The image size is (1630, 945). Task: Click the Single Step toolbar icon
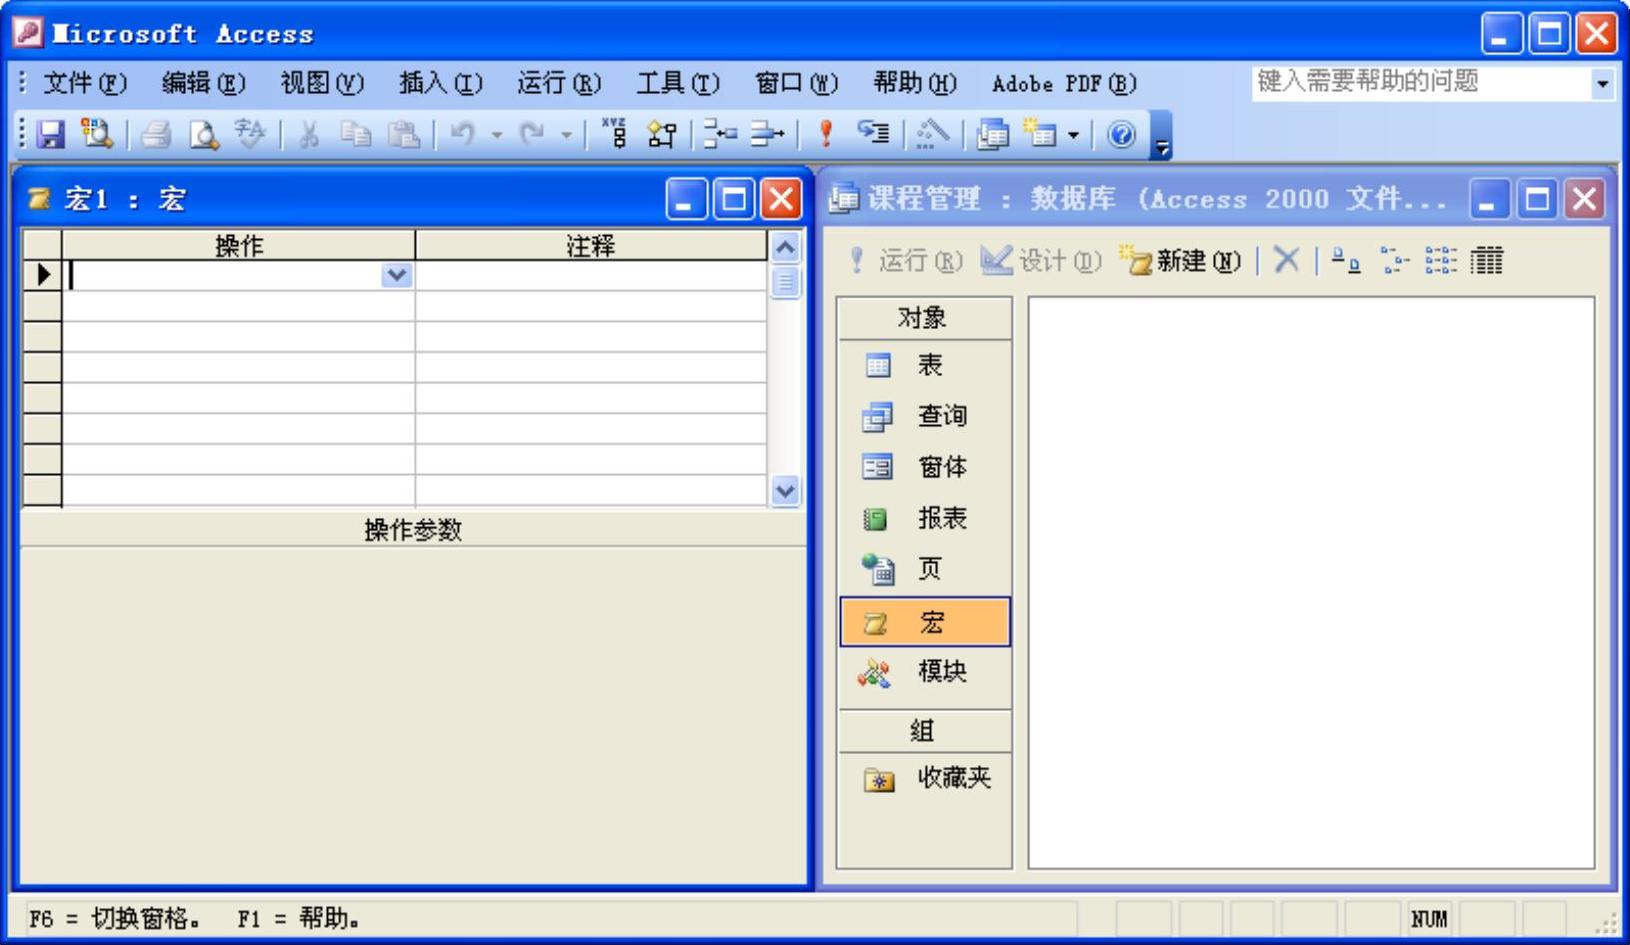click(873, 134)
